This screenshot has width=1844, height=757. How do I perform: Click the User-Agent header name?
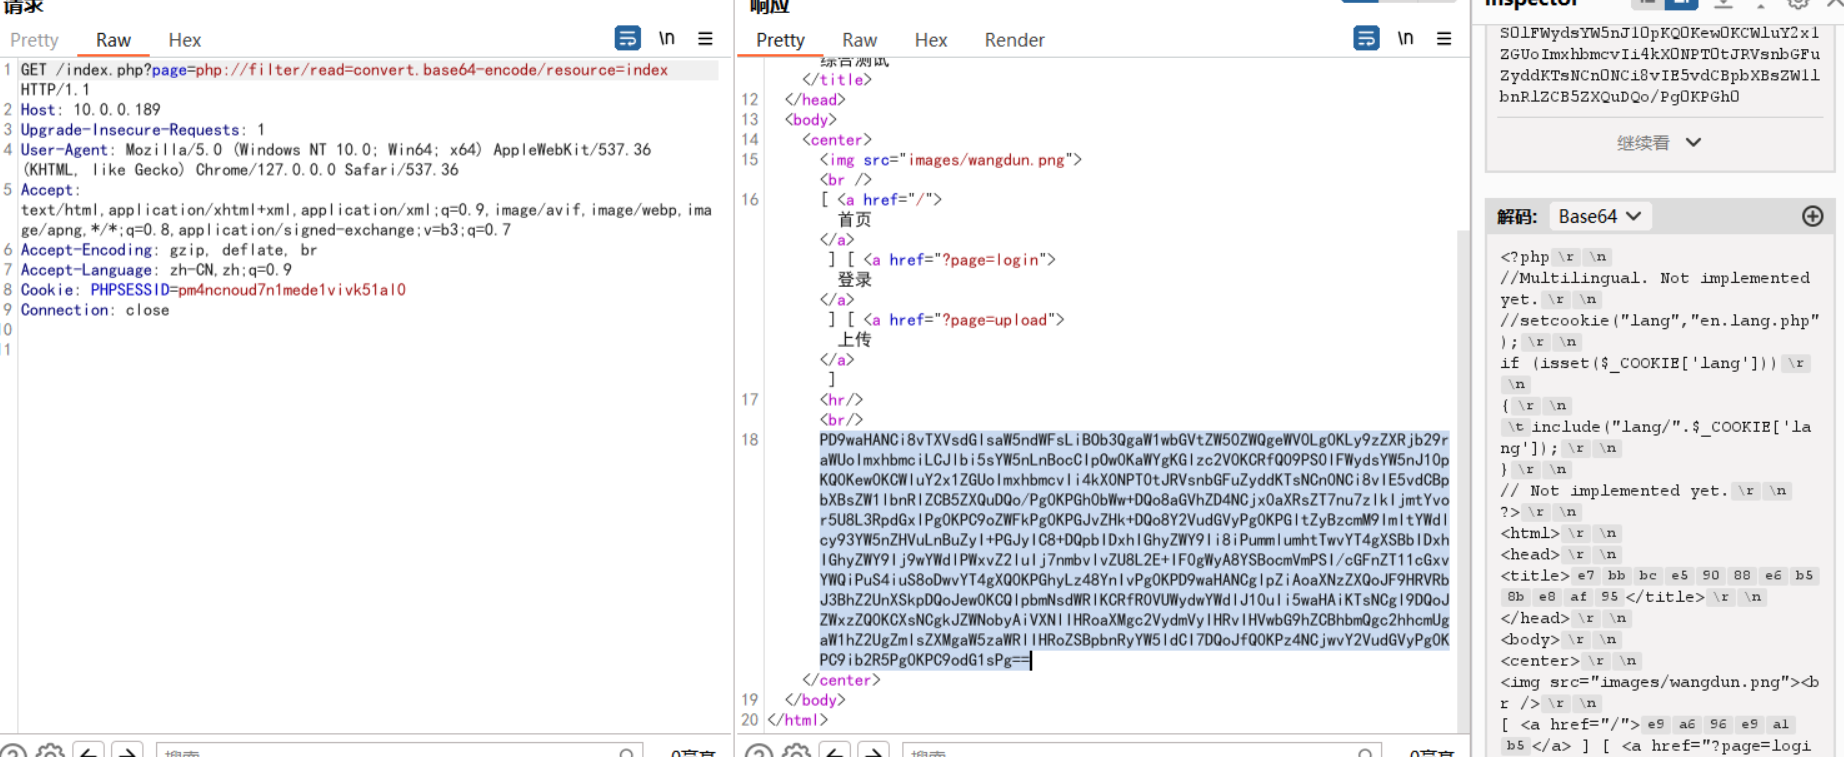tap(64, 150)
